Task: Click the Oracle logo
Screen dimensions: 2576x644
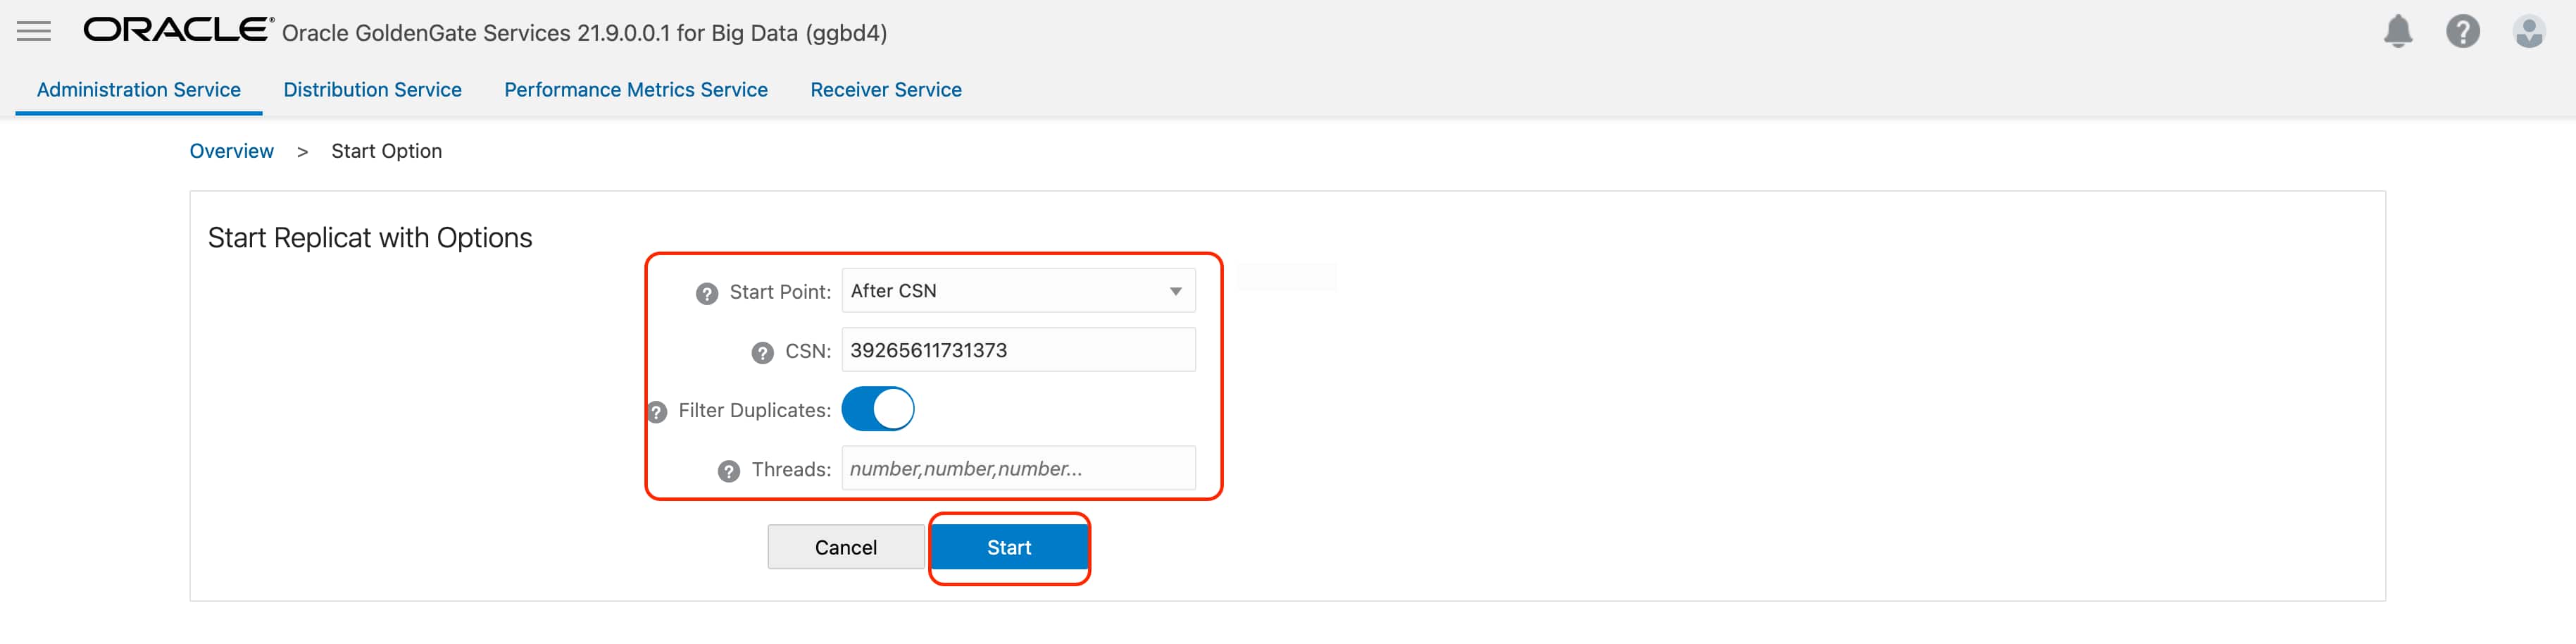Action: (x=177, y=30)
